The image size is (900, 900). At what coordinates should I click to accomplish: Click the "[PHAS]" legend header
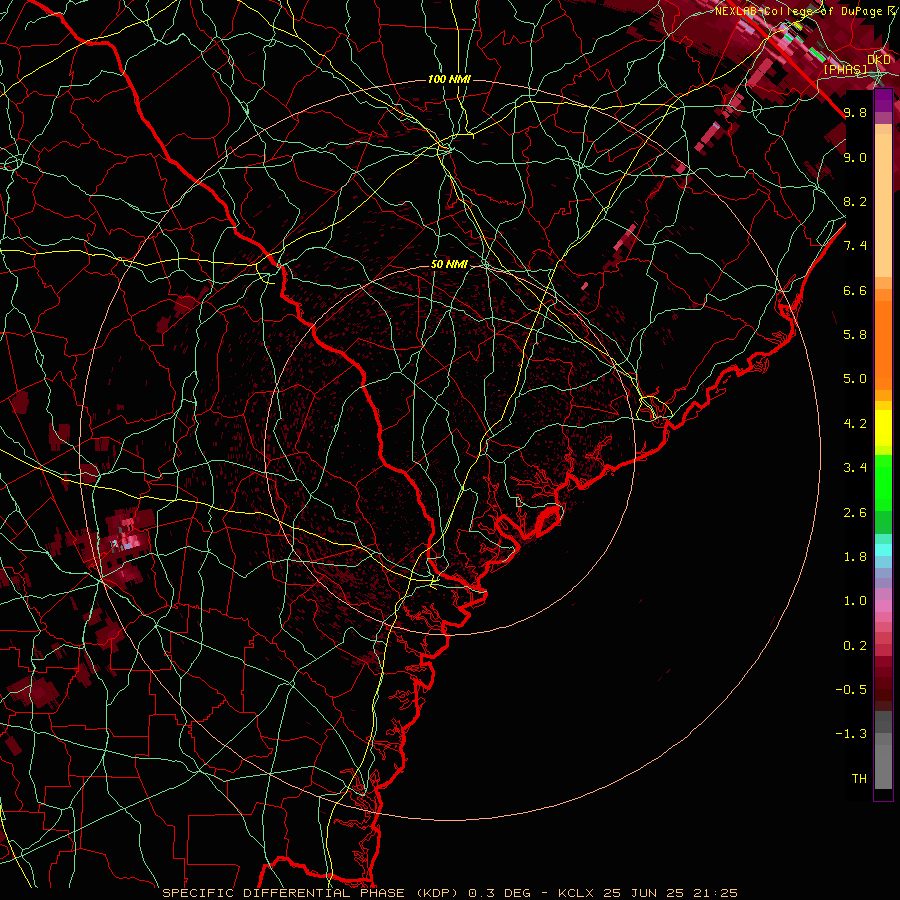coord(845,69)
